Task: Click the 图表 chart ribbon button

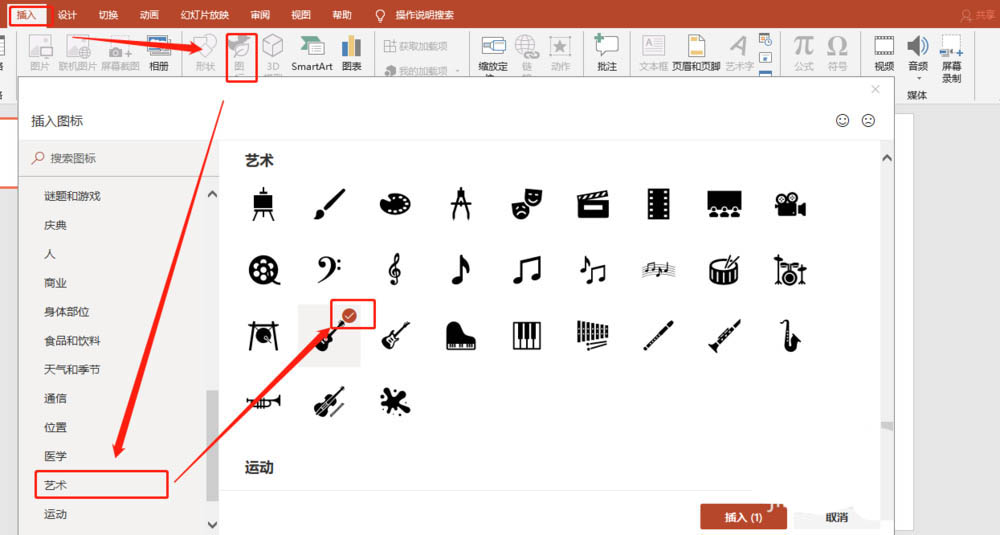Action: 351,53
